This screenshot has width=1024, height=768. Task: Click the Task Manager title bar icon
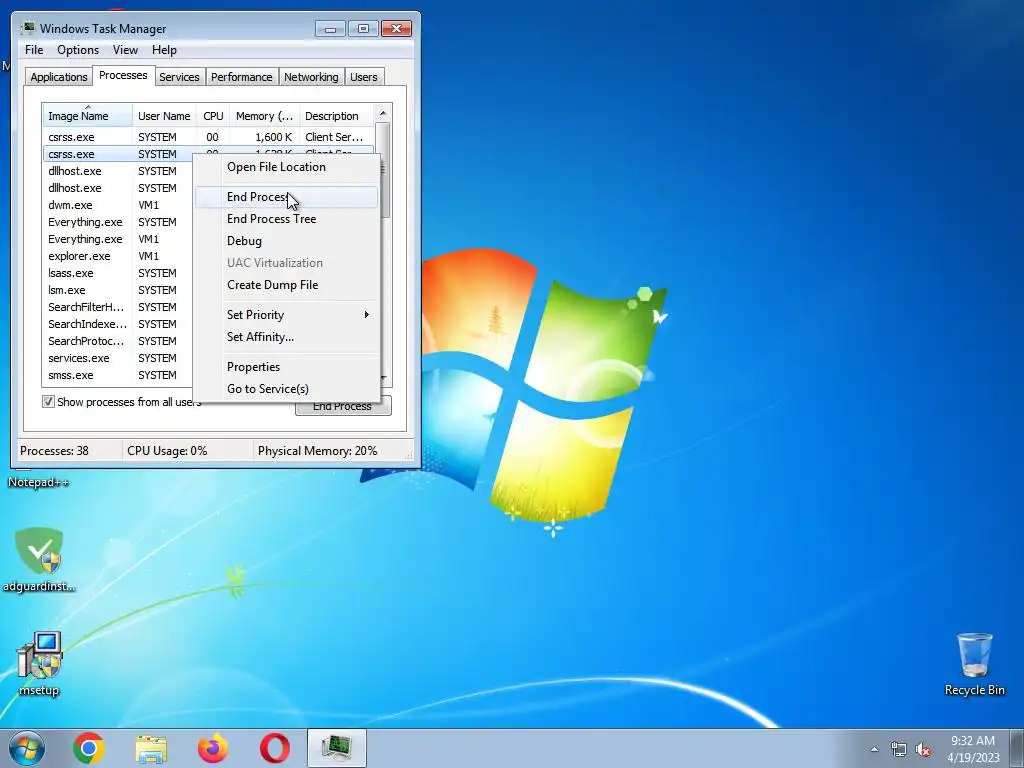(28, 28)
